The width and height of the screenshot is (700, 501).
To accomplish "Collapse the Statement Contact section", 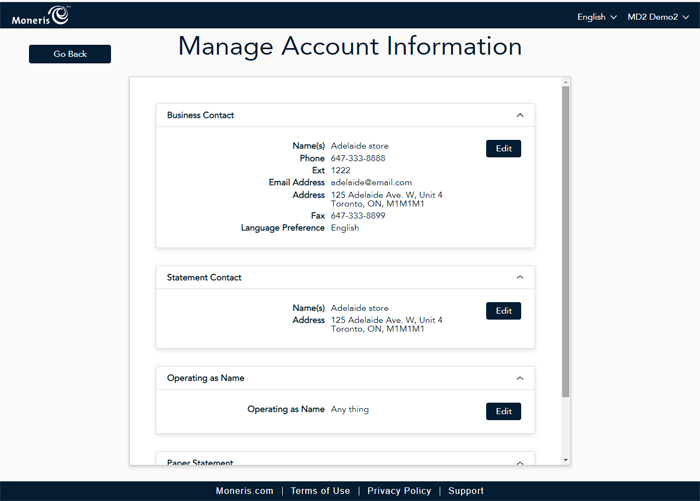I will pyautogui.click(x=520, y=277).
